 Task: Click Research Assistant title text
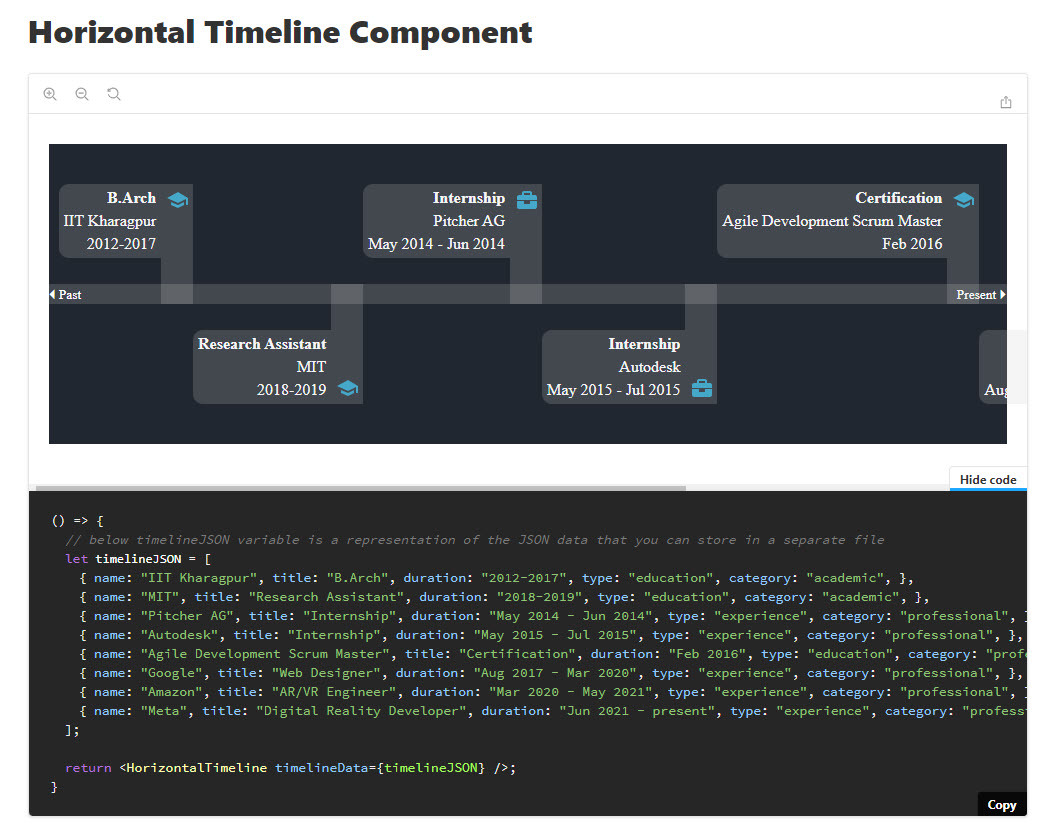(x=262, y=344)
